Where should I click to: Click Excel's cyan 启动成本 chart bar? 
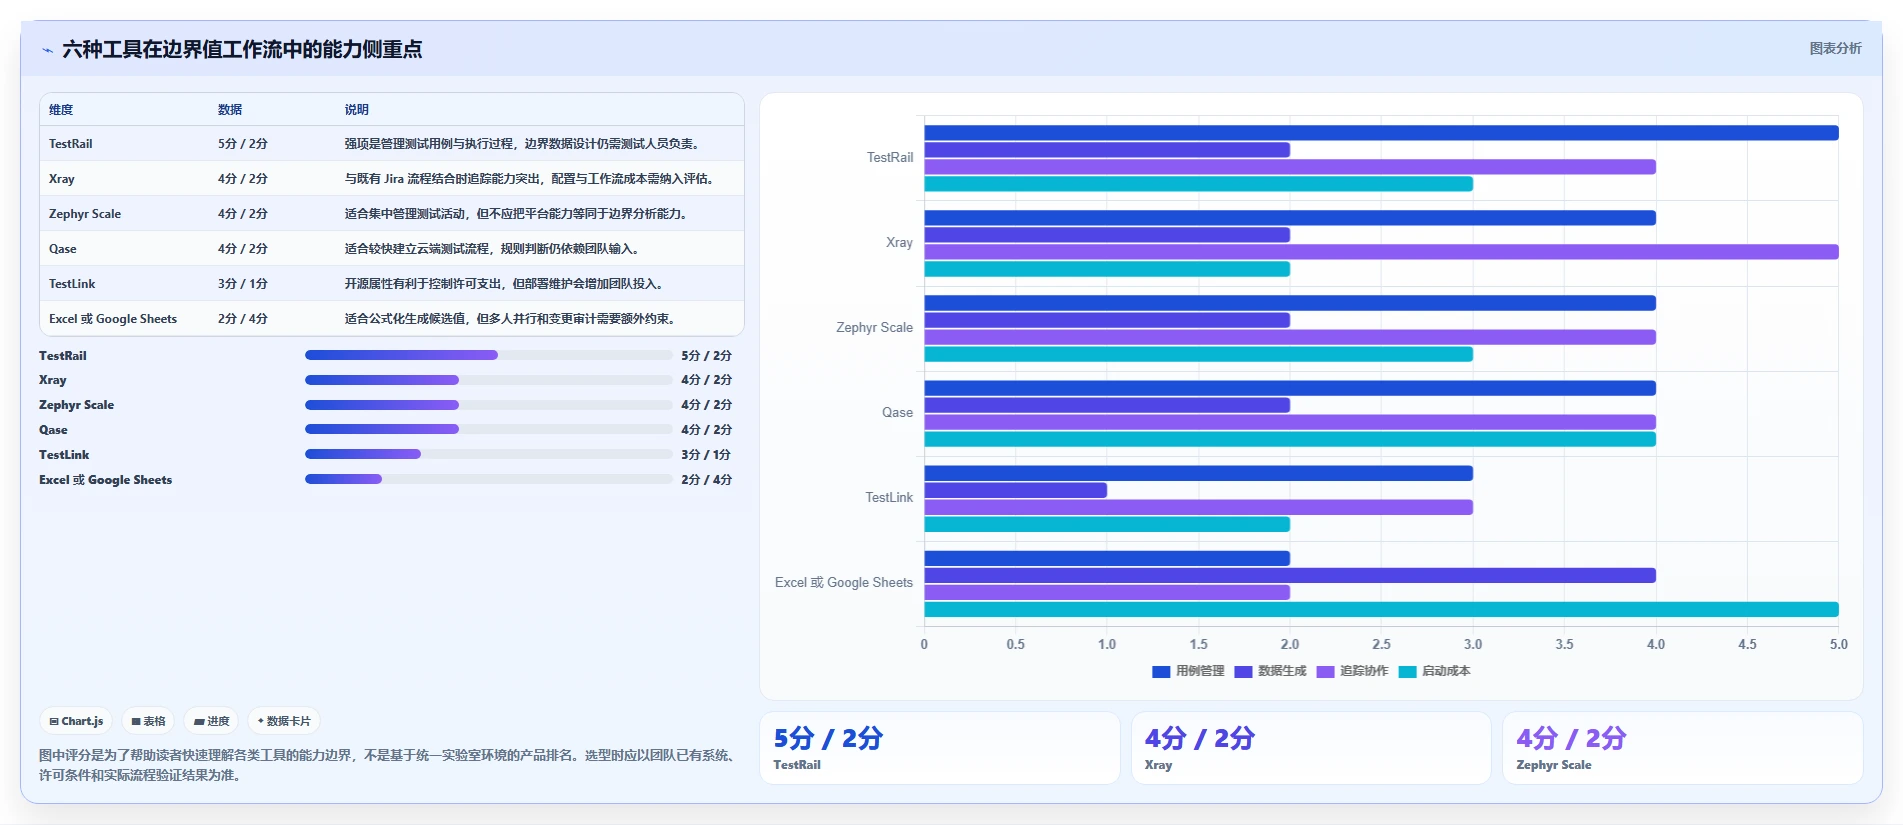1381,610
